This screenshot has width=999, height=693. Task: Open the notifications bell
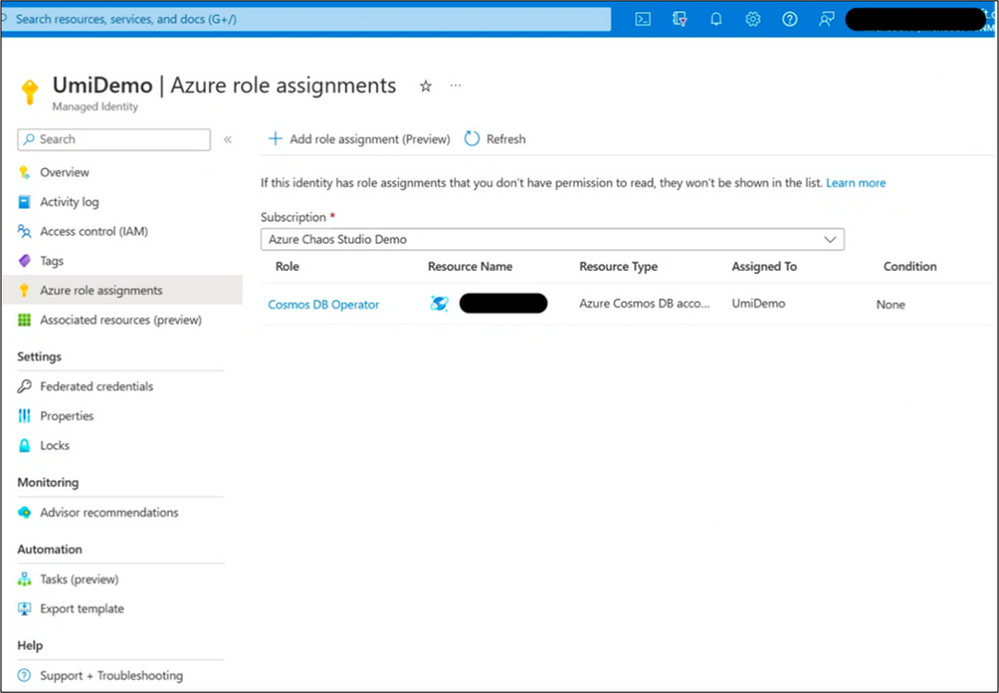[716, 19]
